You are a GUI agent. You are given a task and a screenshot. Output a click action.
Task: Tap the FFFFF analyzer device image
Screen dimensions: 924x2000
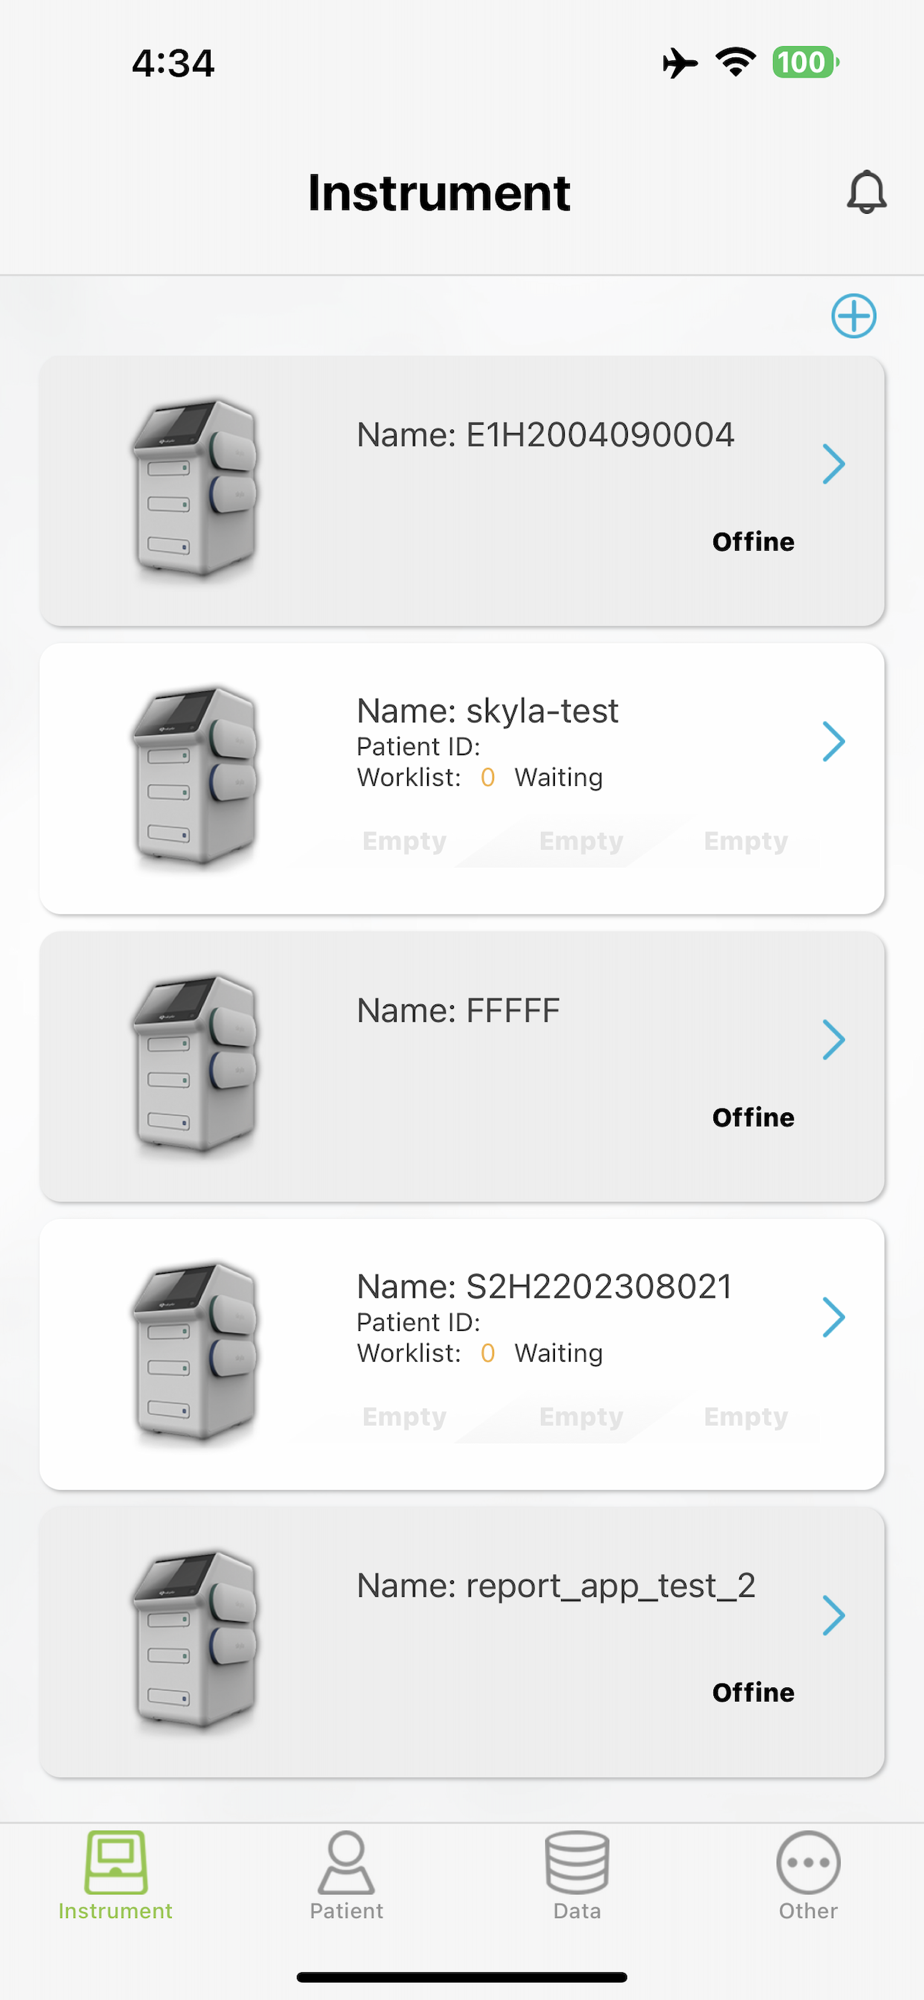click(x=195, y=1064)
